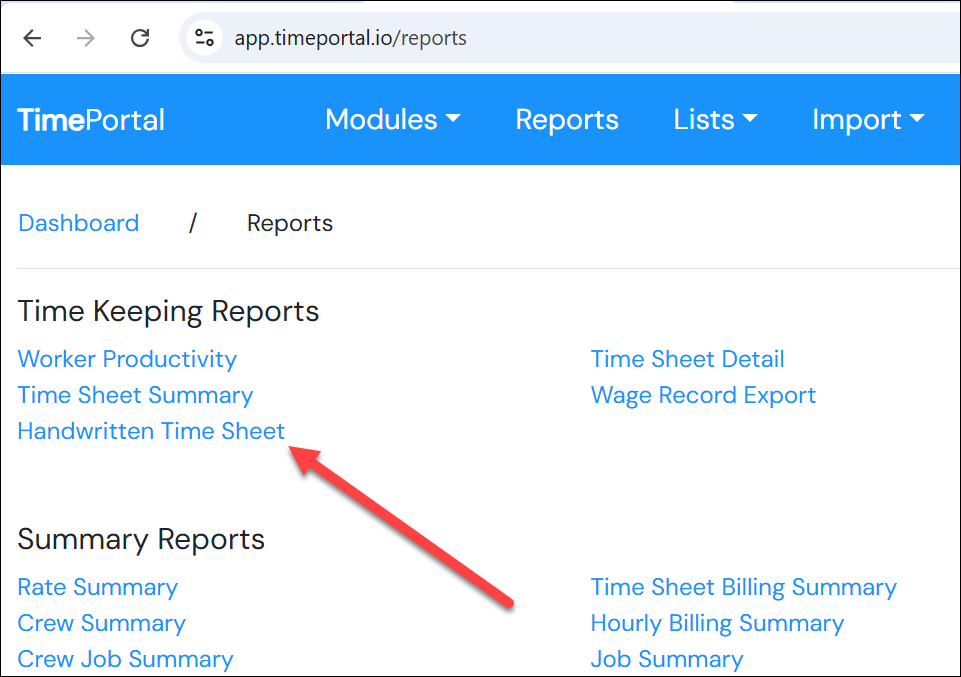Image resolution: width=961 pixels, height=677 pixels.
Task: Open the Rate Summary report
Action: click(97, 588)
